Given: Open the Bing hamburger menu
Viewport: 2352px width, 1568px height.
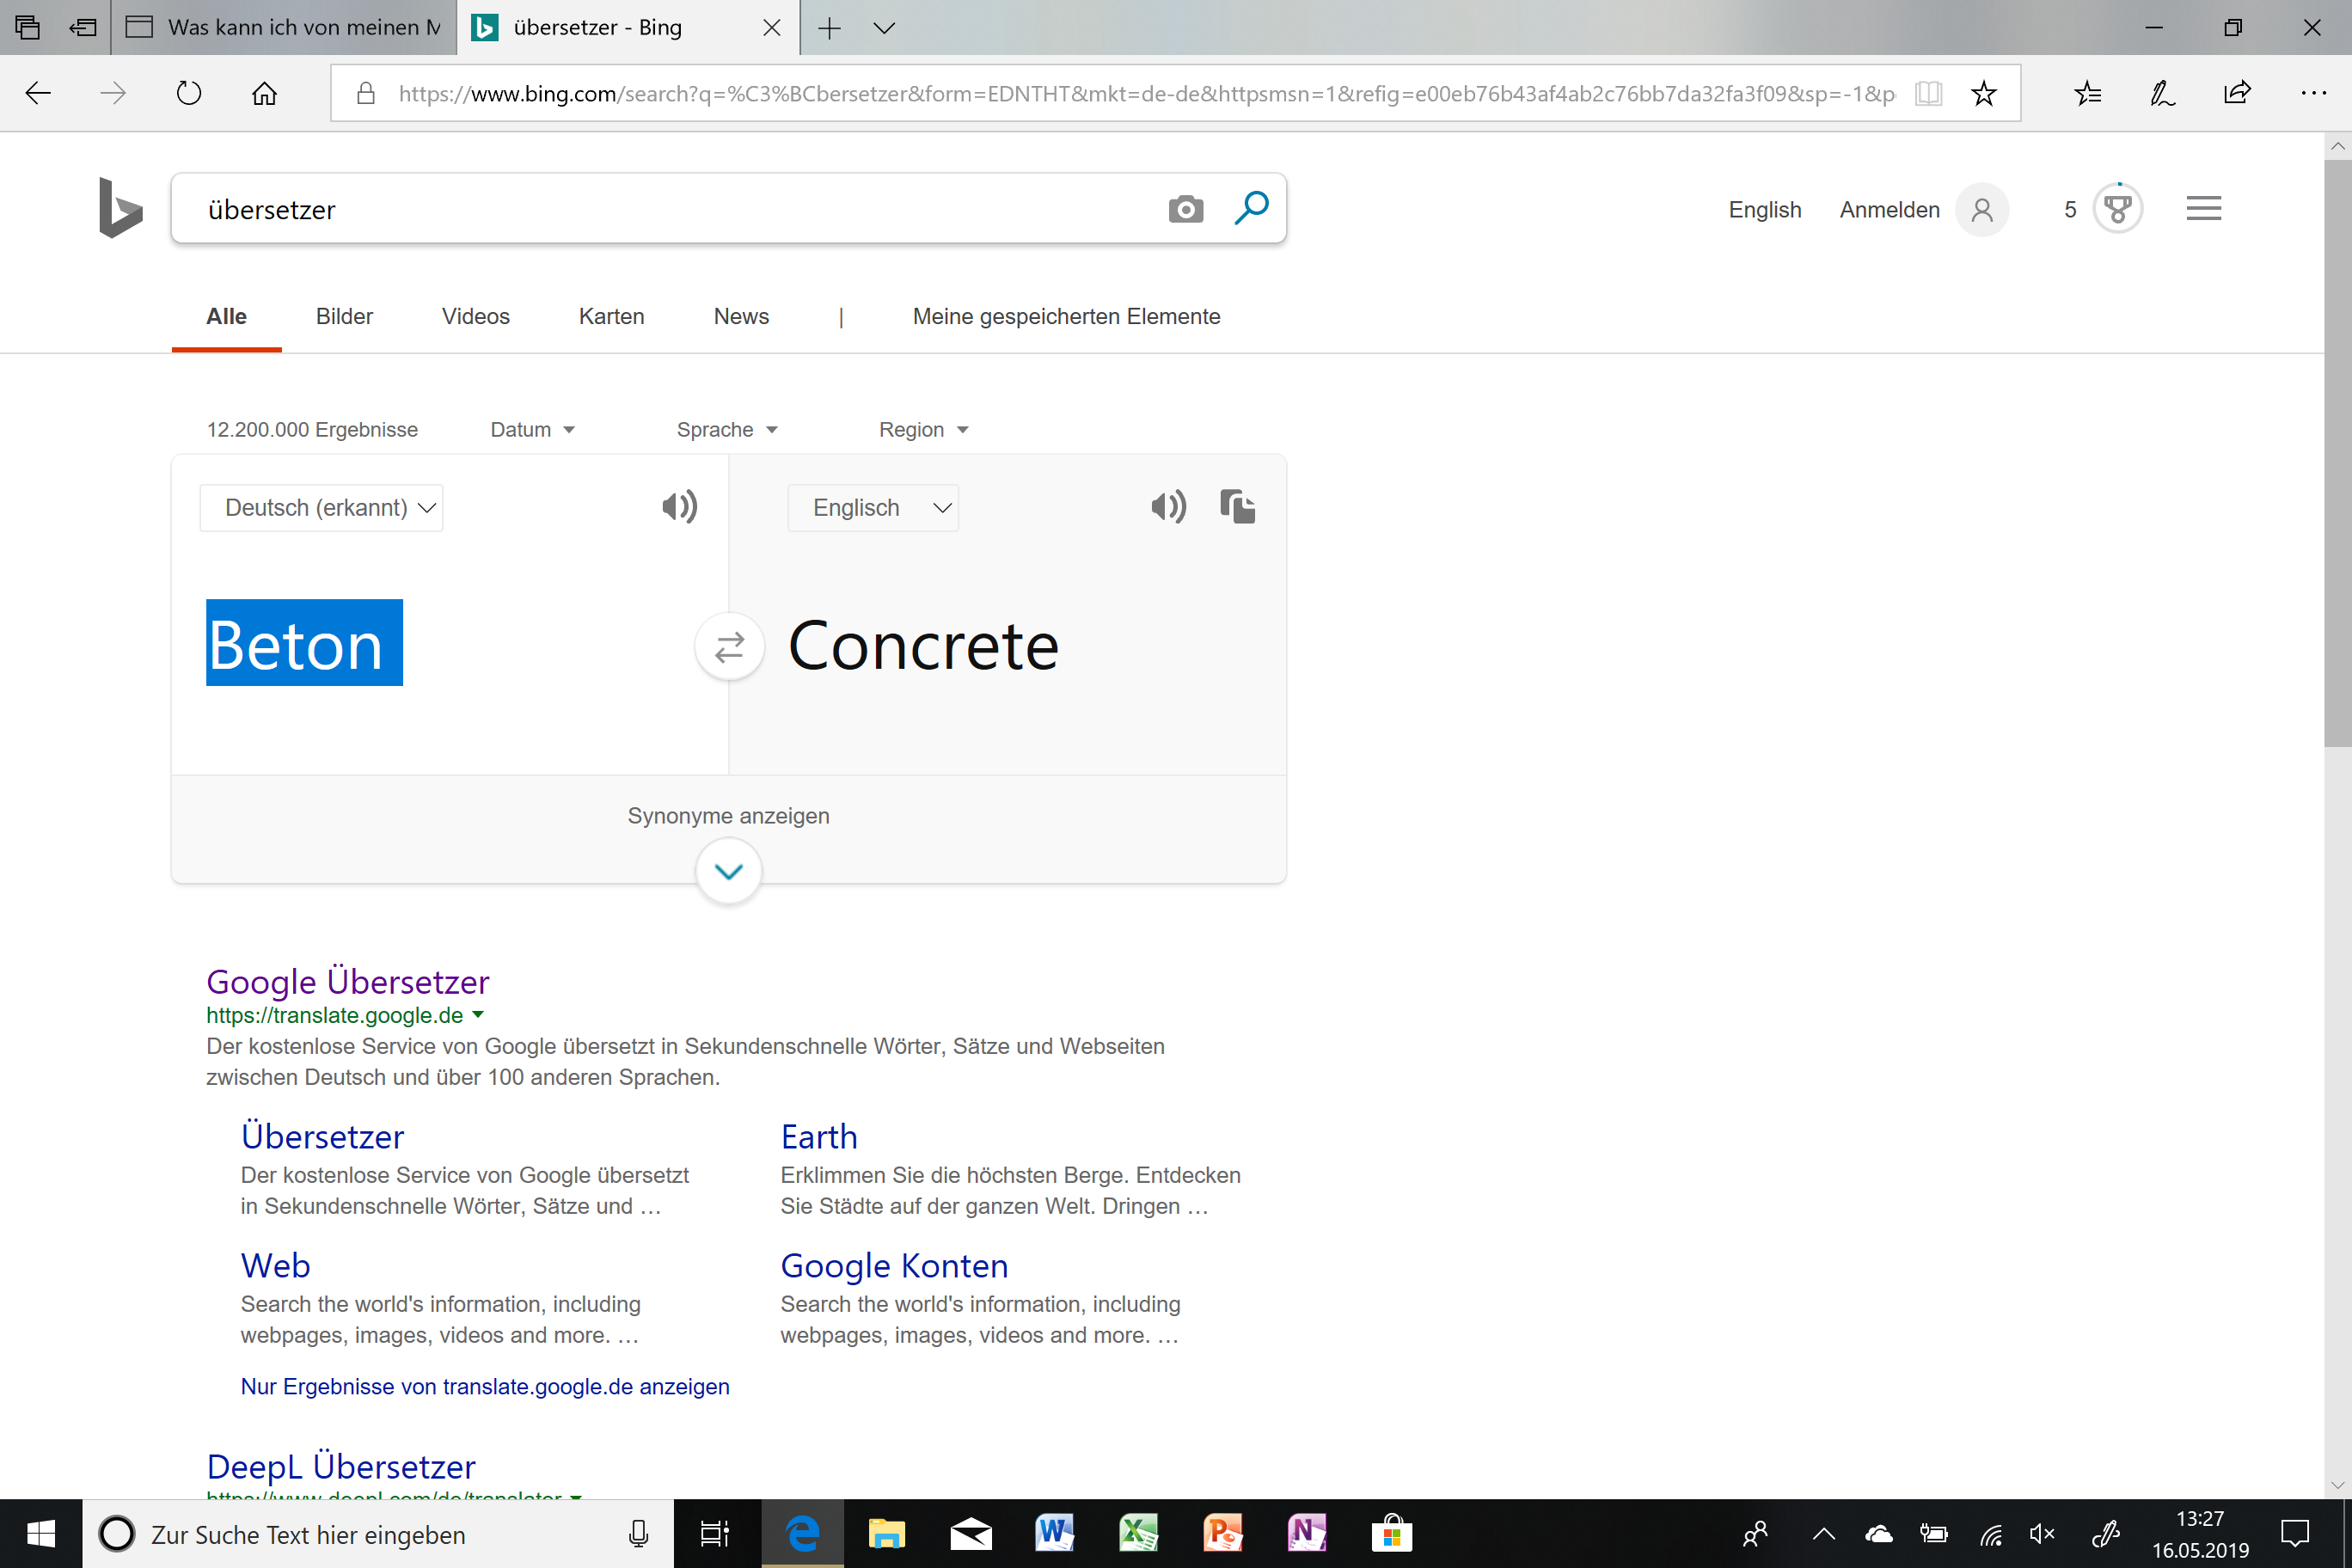Looking at the screenshot, I should [x=2203, y=209].
